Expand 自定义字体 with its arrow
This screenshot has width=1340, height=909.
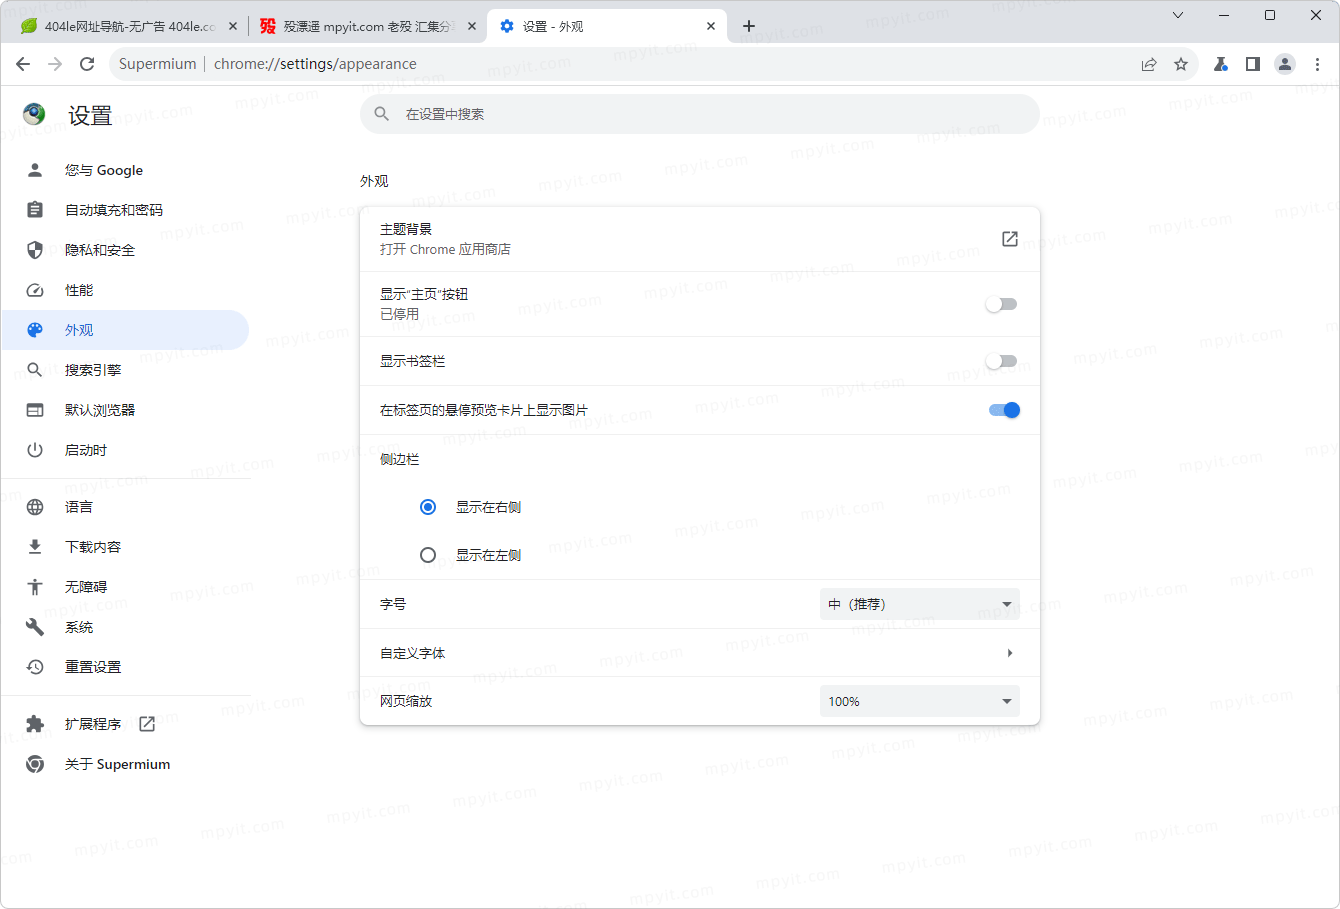pyautogui.click(x=1010, y=653)
